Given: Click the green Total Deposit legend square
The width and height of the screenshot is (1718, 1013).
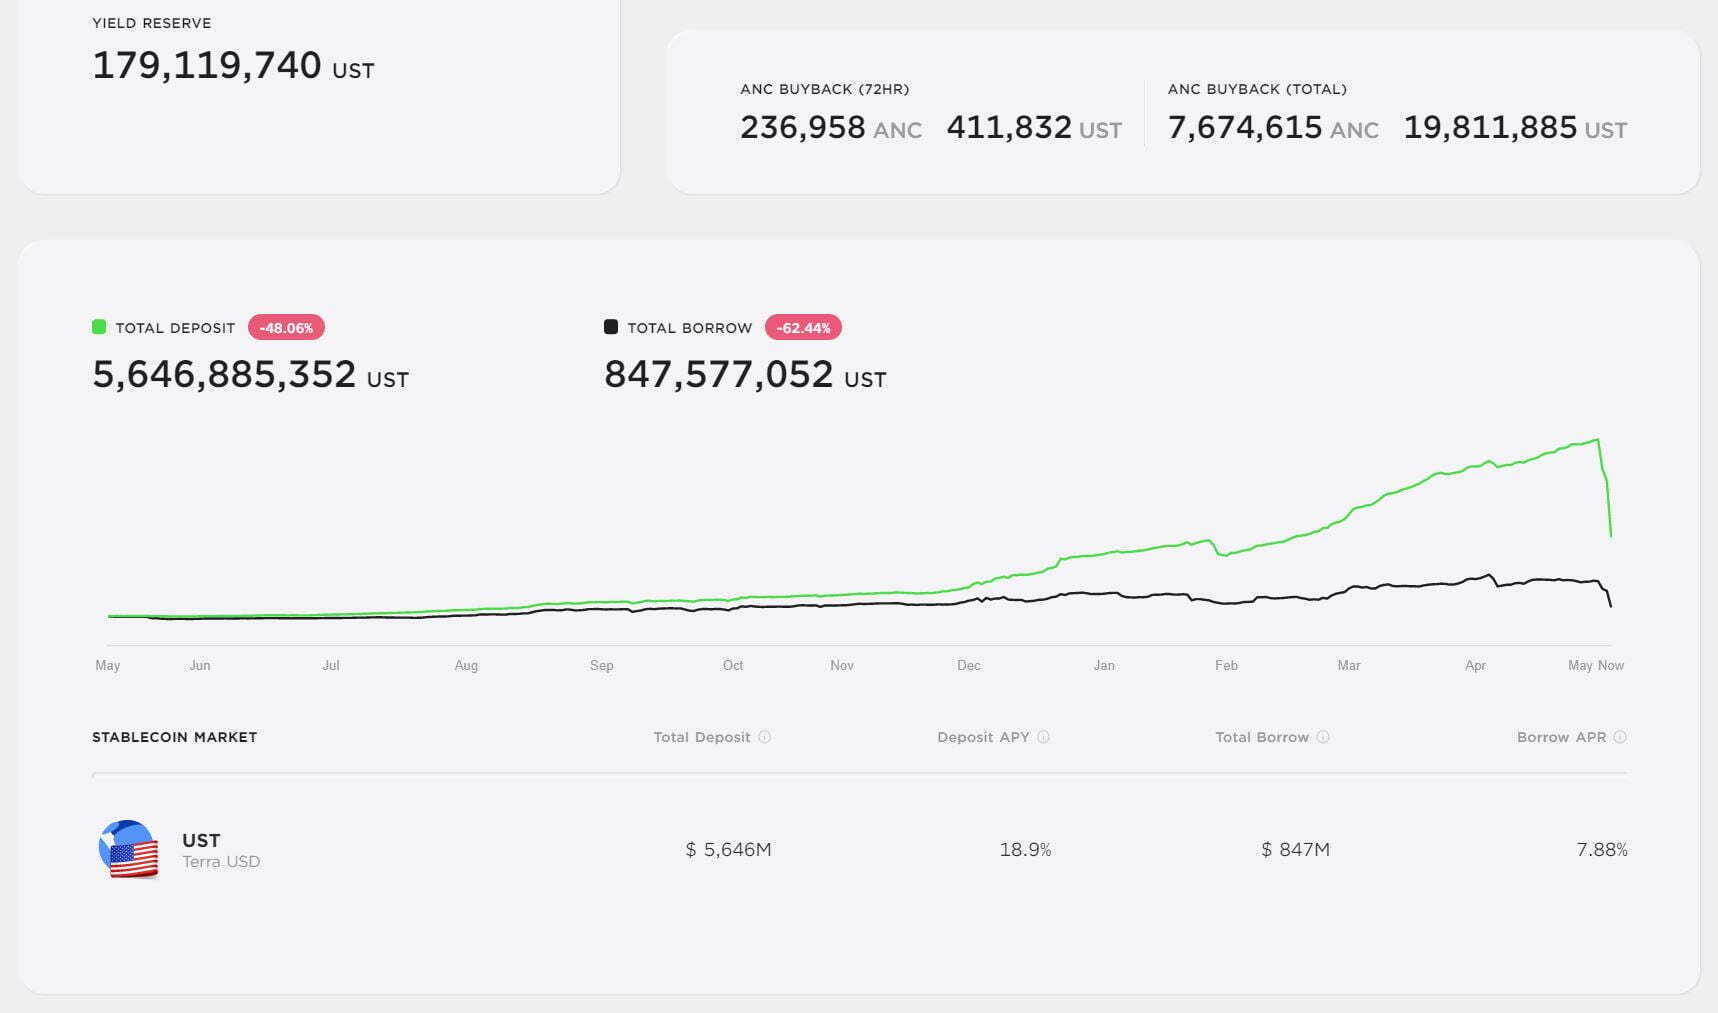Looking at the screenshot, I should click(x=99, y=327).
